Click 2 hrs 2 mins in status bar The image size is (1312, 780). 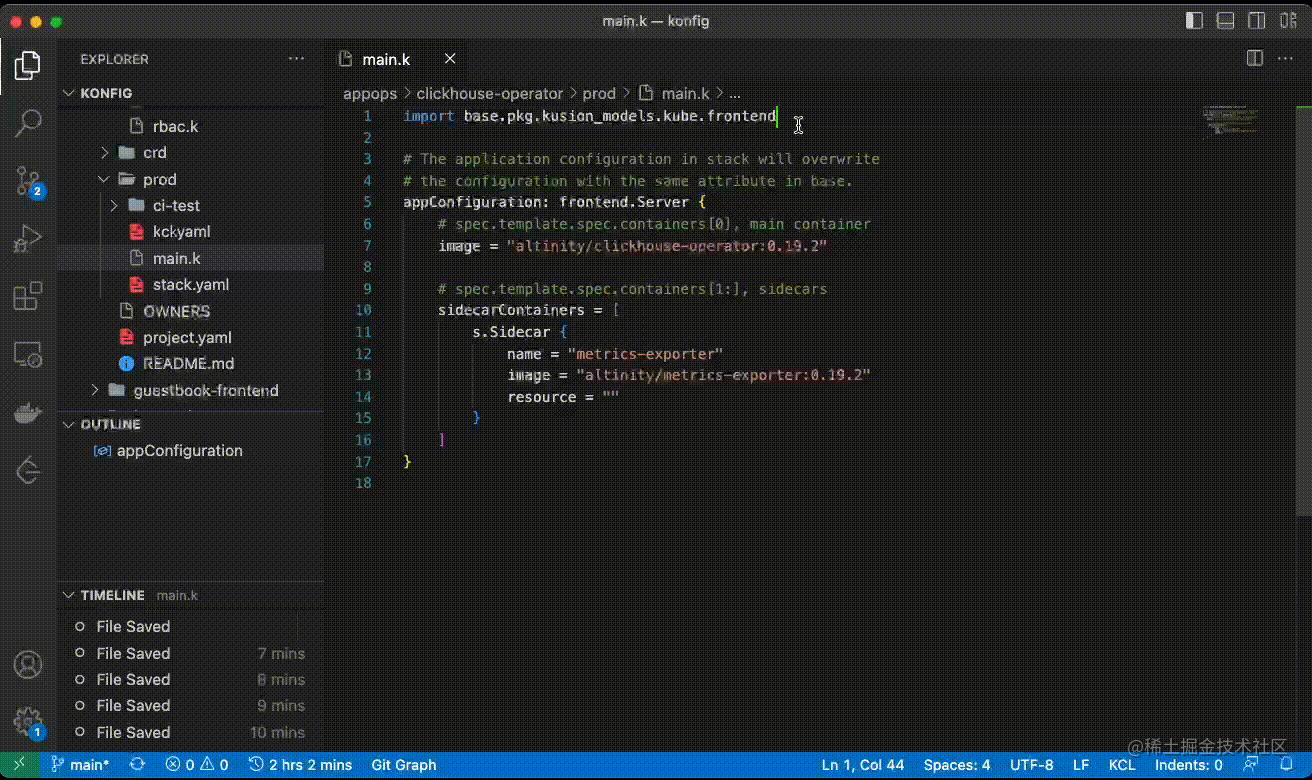point(301,765)
